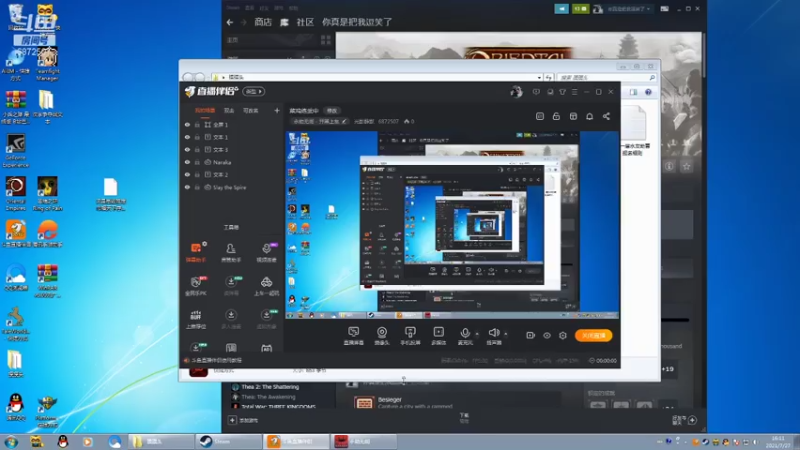800x450 pixels.
Task: Expand the microphone options arrow
Action: click(x=477, y=334)
